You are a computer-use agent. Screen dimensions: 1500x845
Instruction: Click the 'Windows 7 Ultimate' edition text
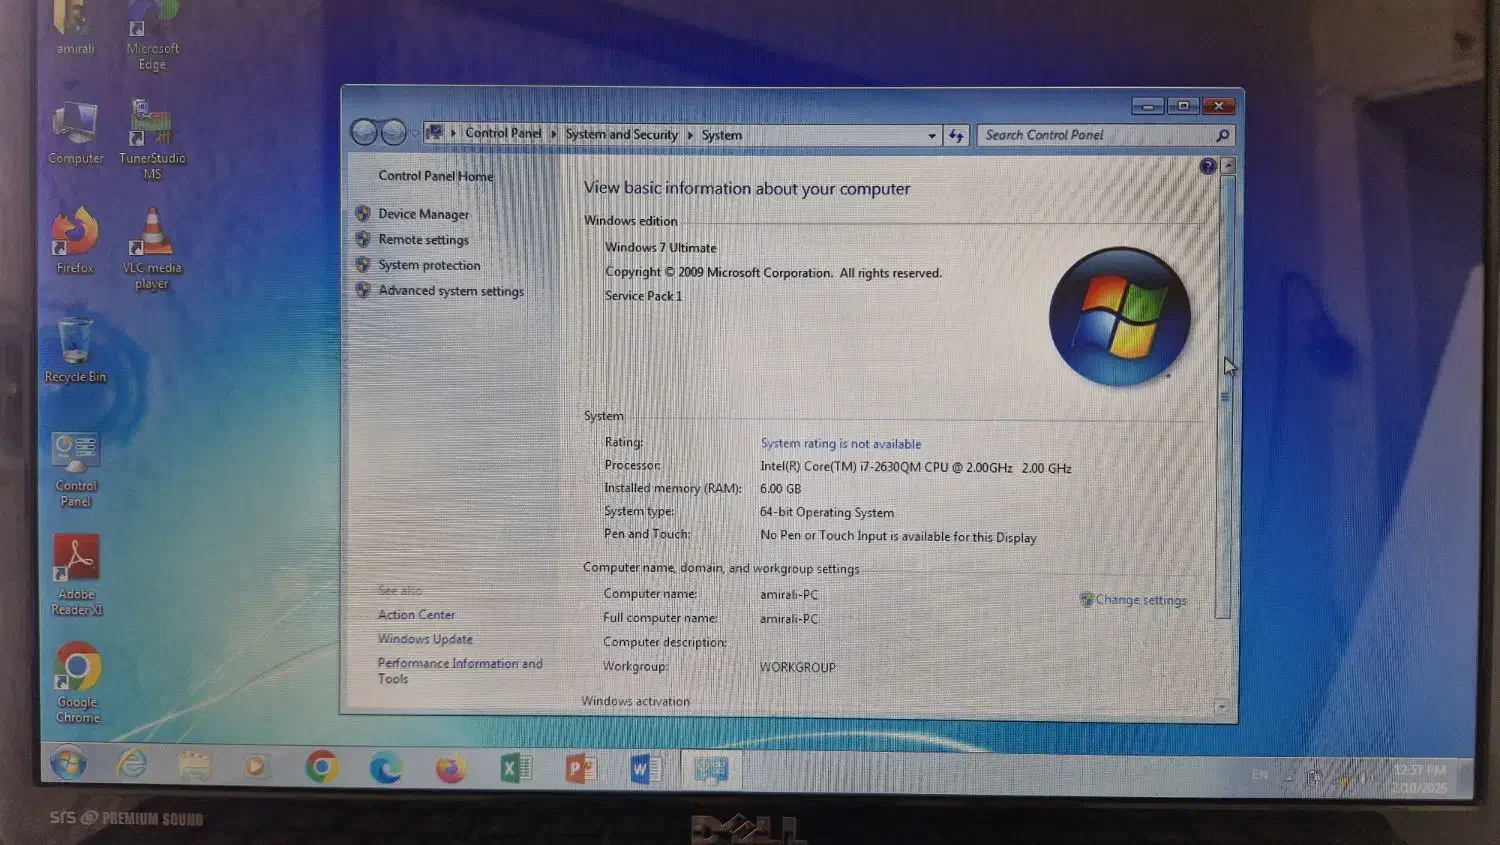[660, 248]
